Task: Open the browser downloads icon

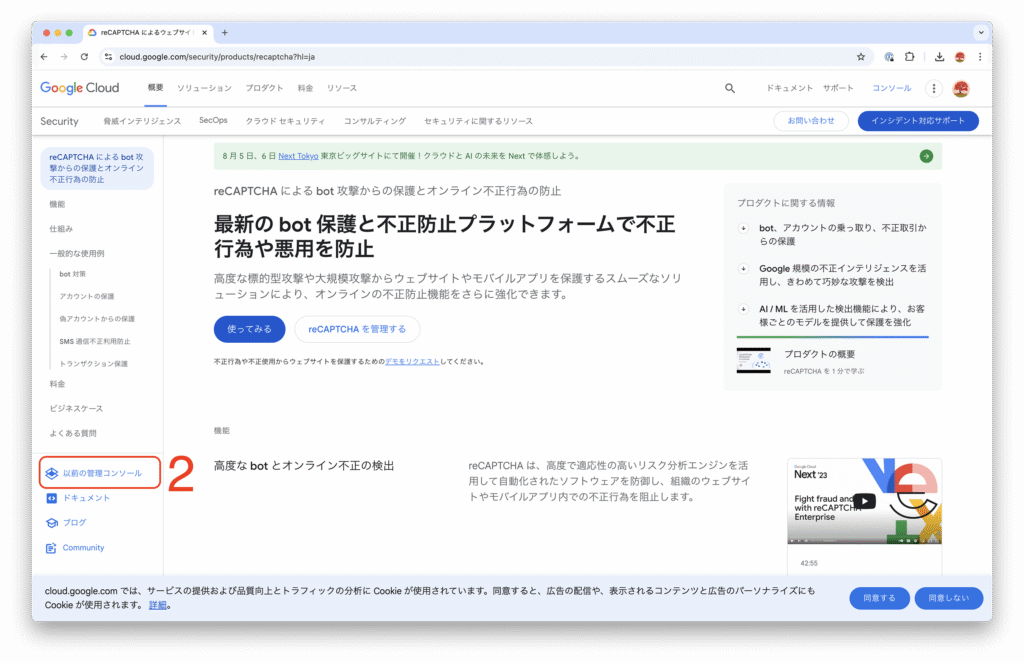Action: [x=939, y=57]
